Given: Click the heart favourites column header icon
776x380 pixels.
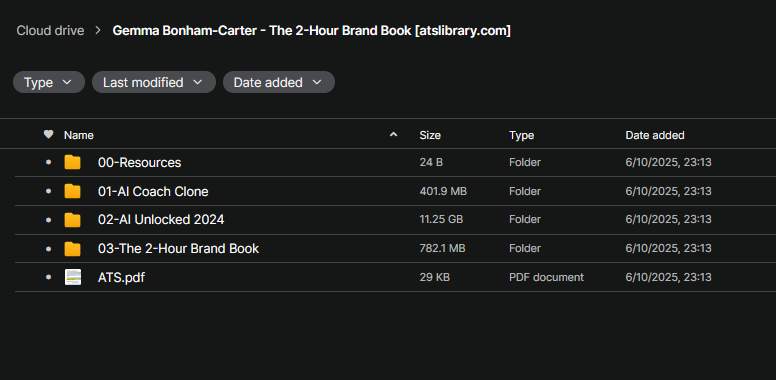Looking at the screenshot, I should click(48, 134).
